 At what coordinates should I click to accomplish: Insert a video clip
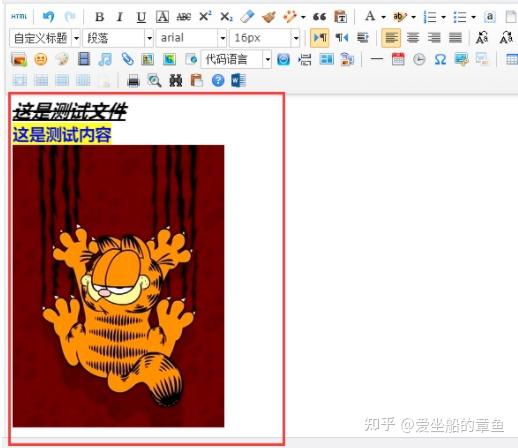coord(84,59)
